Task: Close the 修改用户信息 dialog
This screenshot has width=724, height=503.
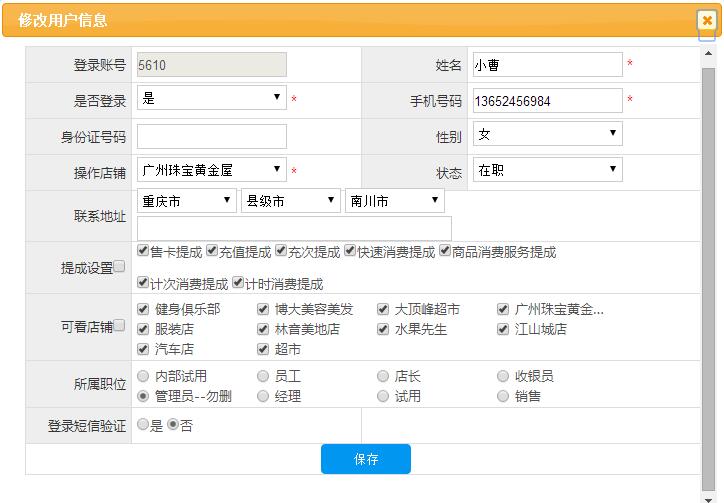Action: click(707, 20)
